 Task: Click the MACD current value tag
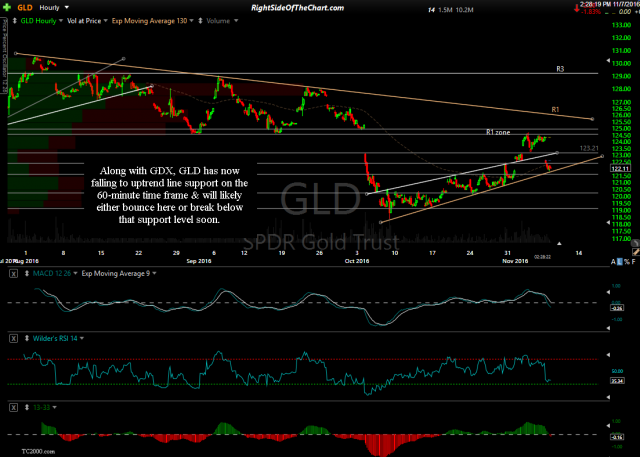click(x=616, y=308)
